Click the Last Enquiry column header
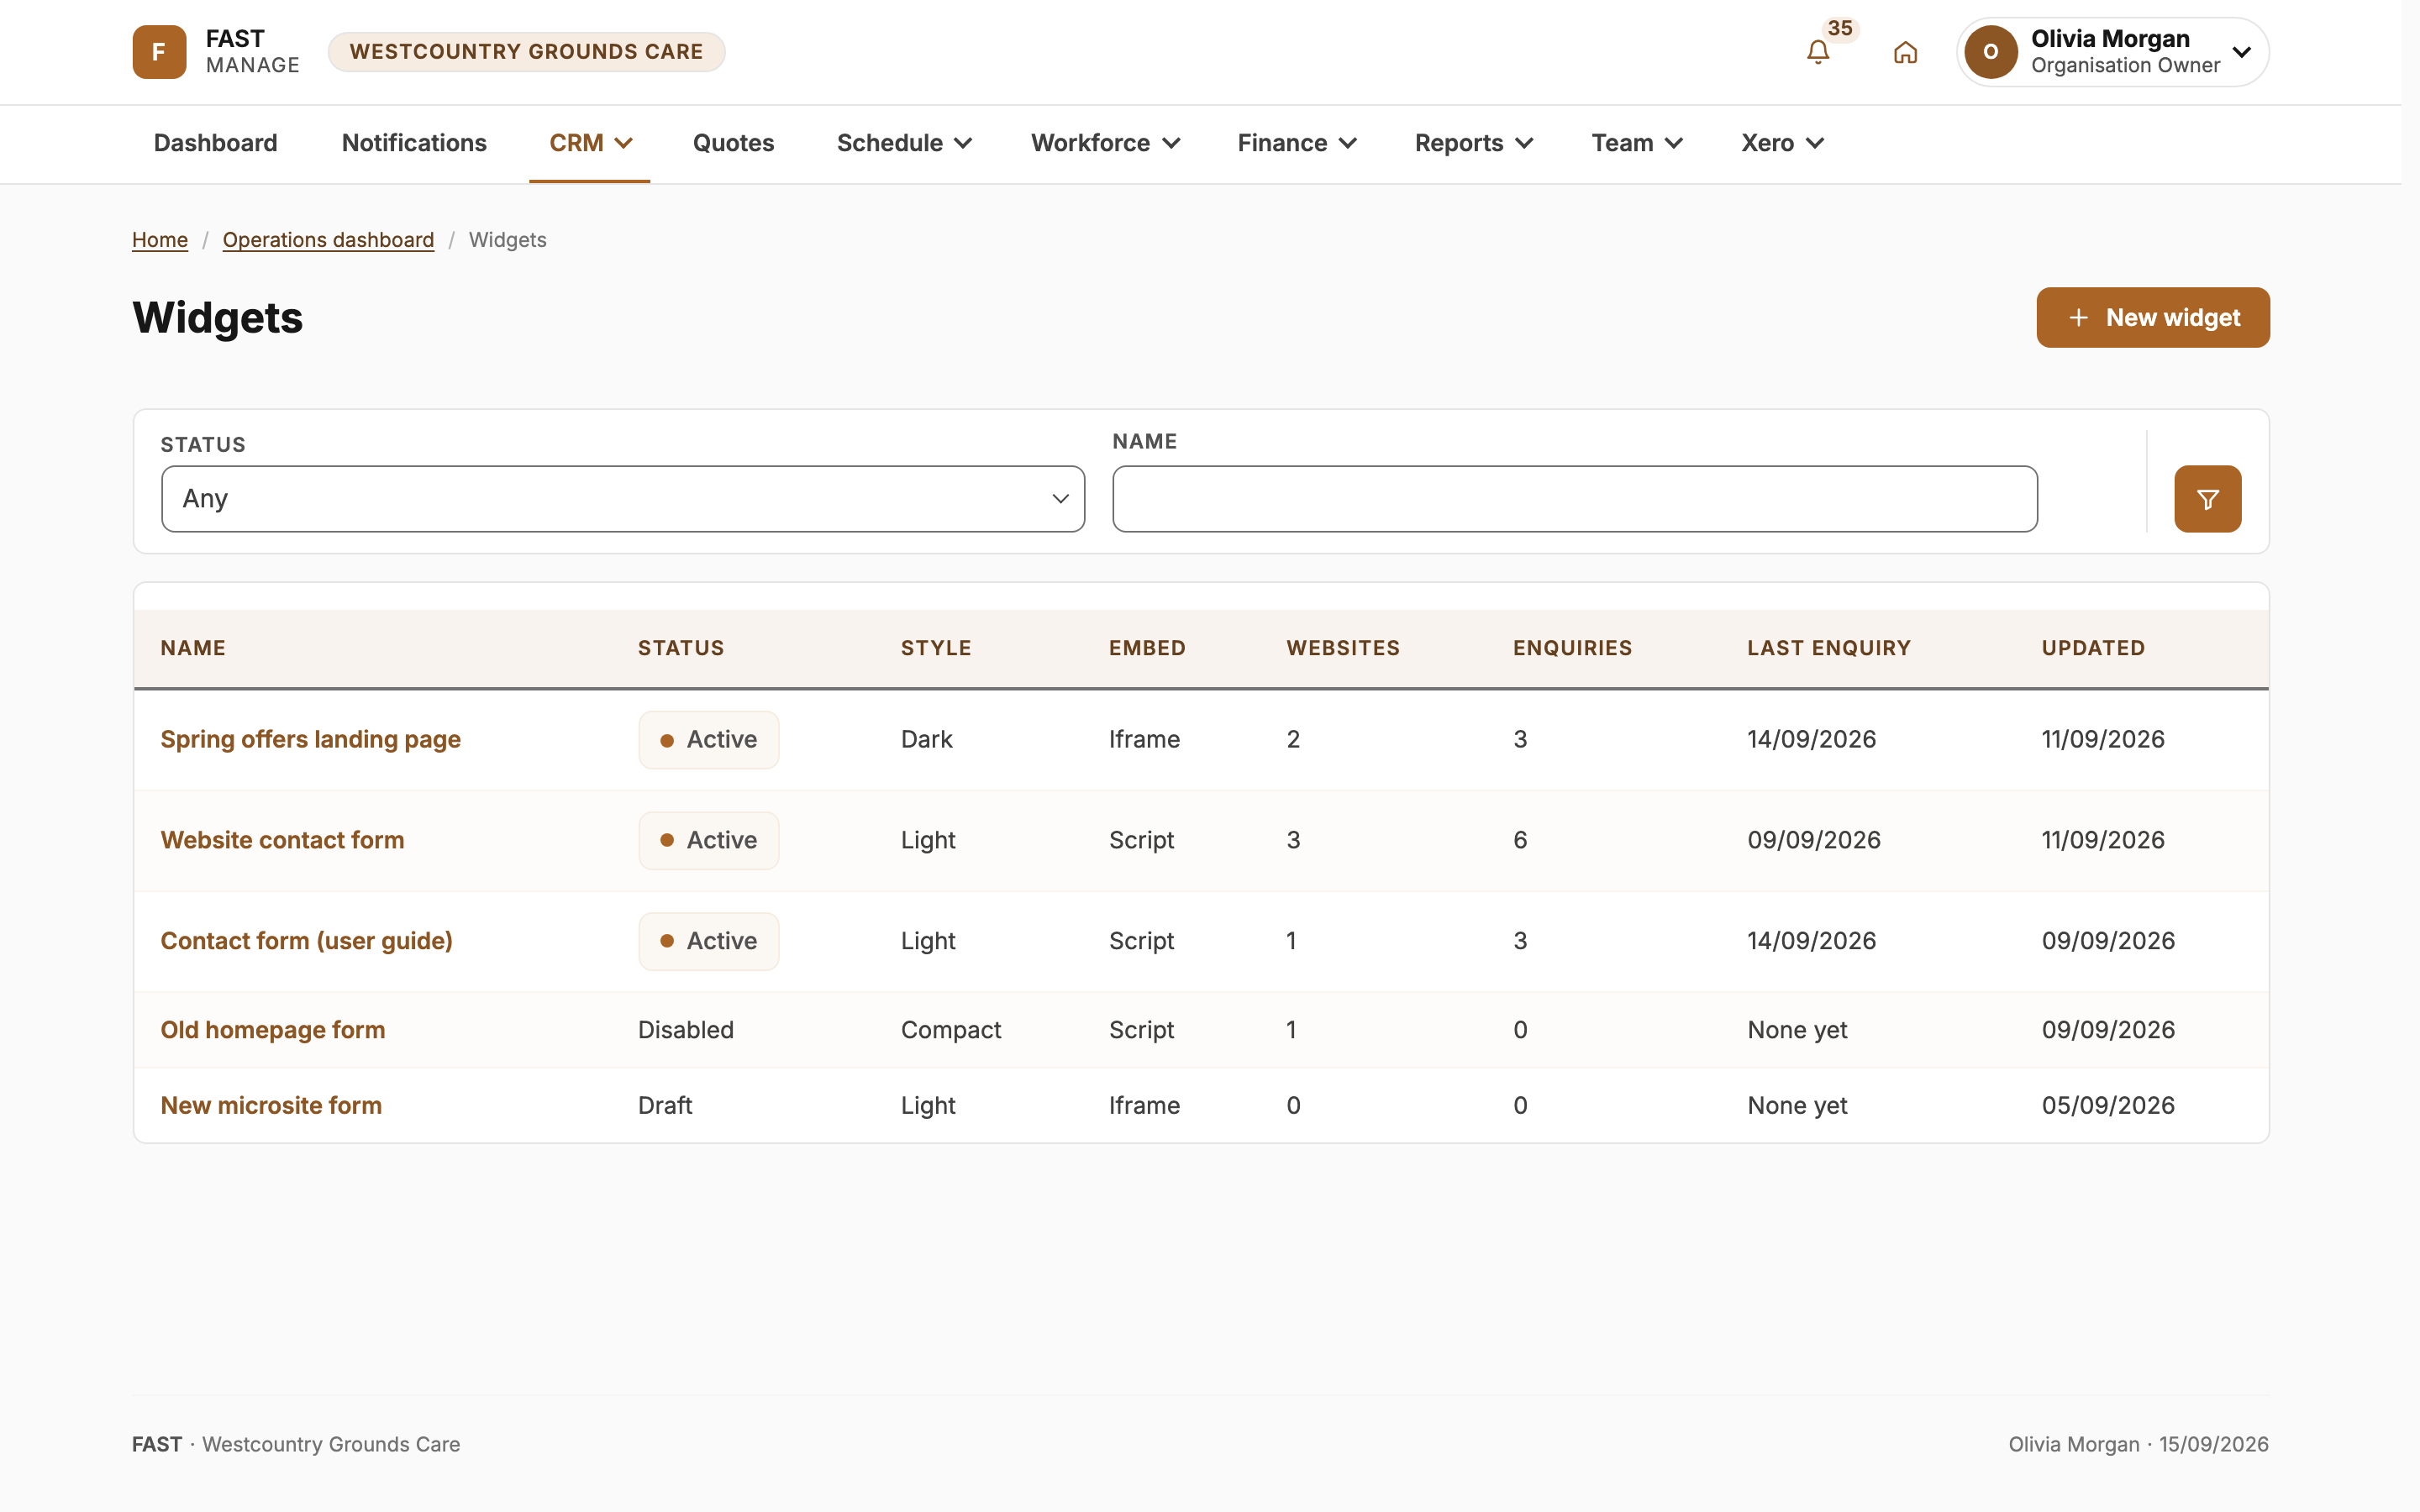 pos(1828,648)
